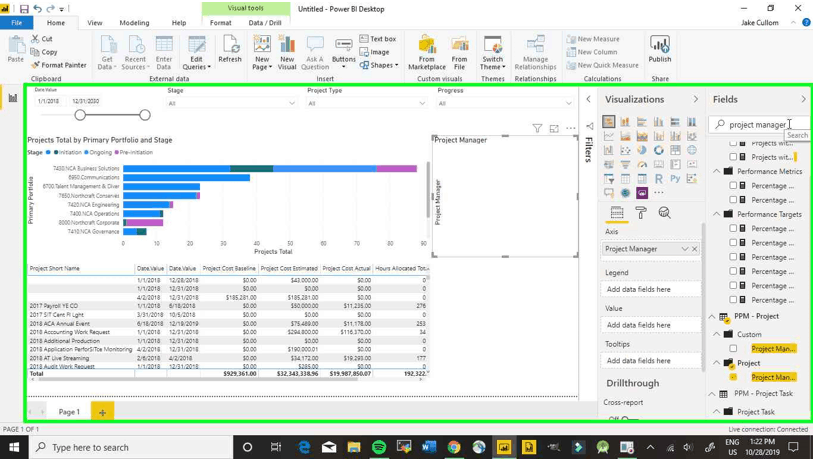Collapse the Visualizations pane with its chevron

pos(696,99)
